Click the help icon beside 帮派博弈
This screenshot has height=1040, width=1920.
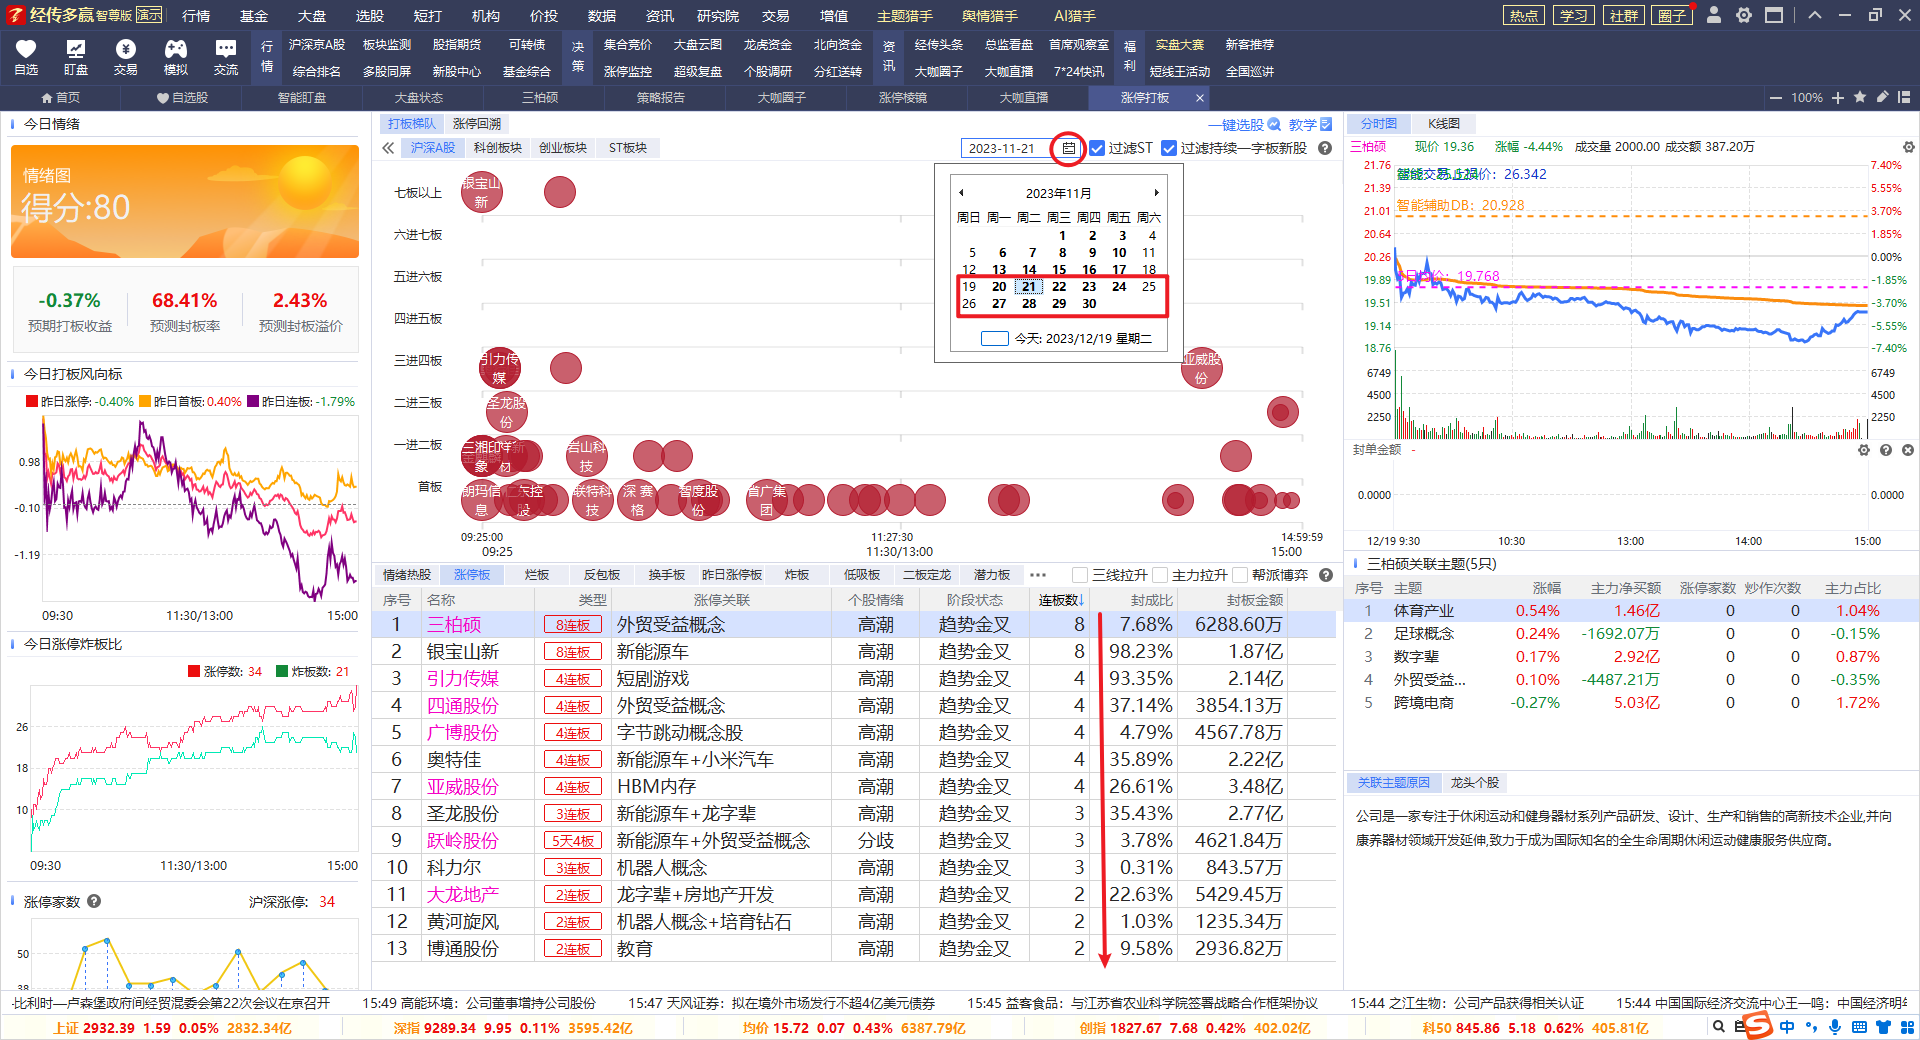[1326, 575]
